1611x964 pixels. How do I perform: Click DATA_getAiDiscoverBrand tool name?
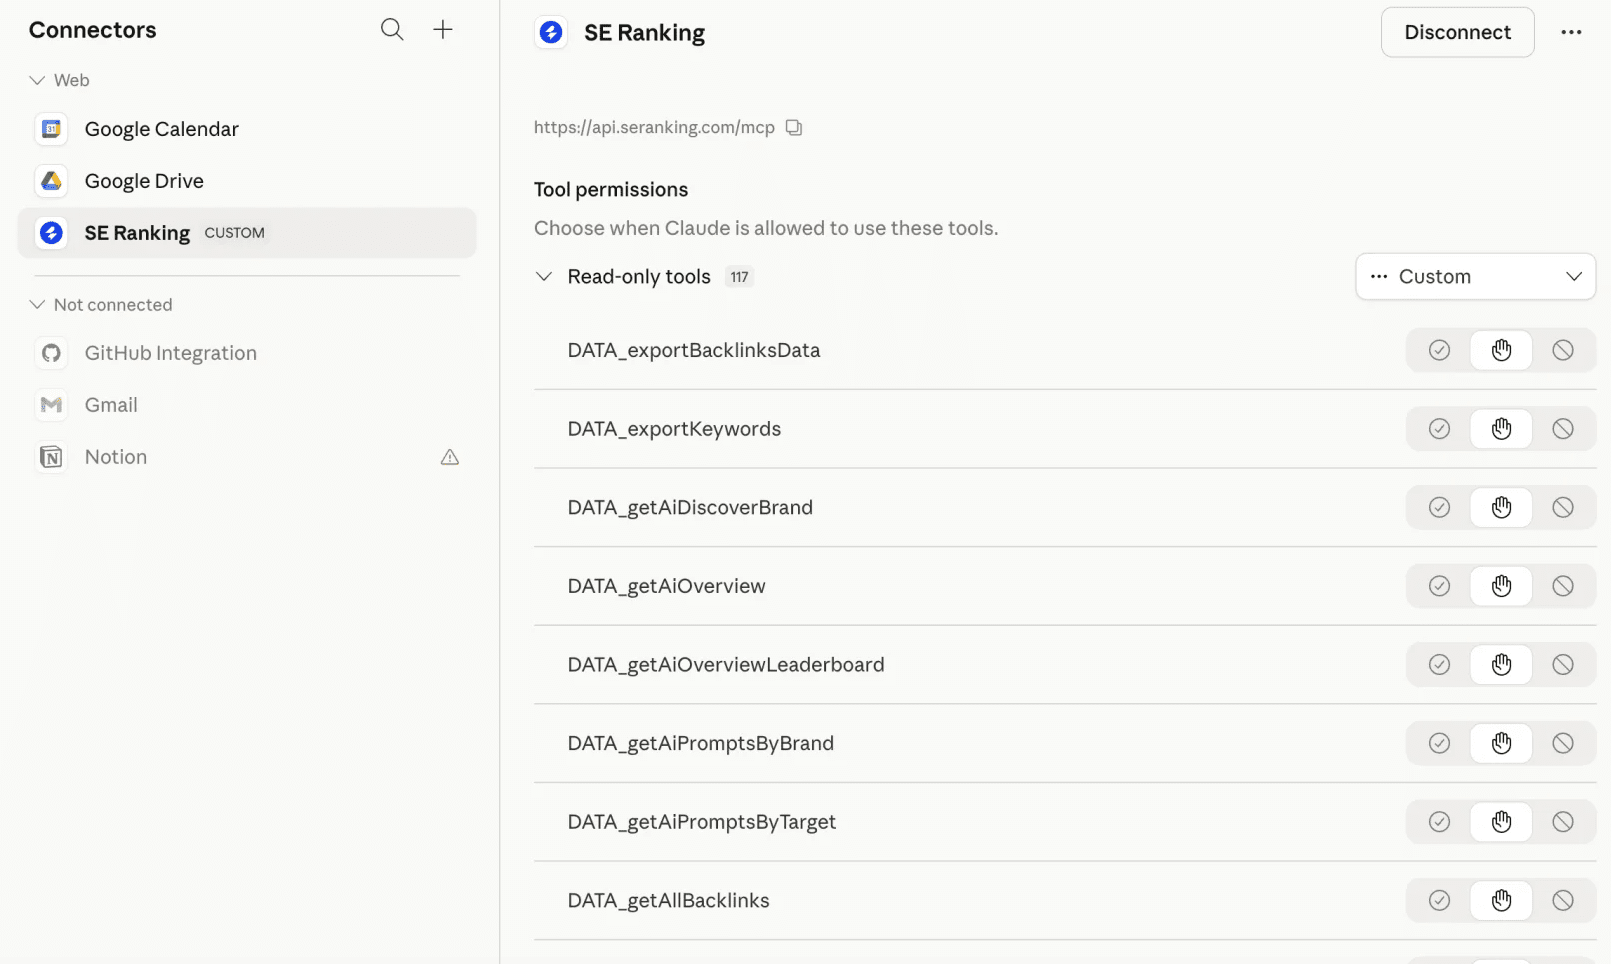pos(690,507)
